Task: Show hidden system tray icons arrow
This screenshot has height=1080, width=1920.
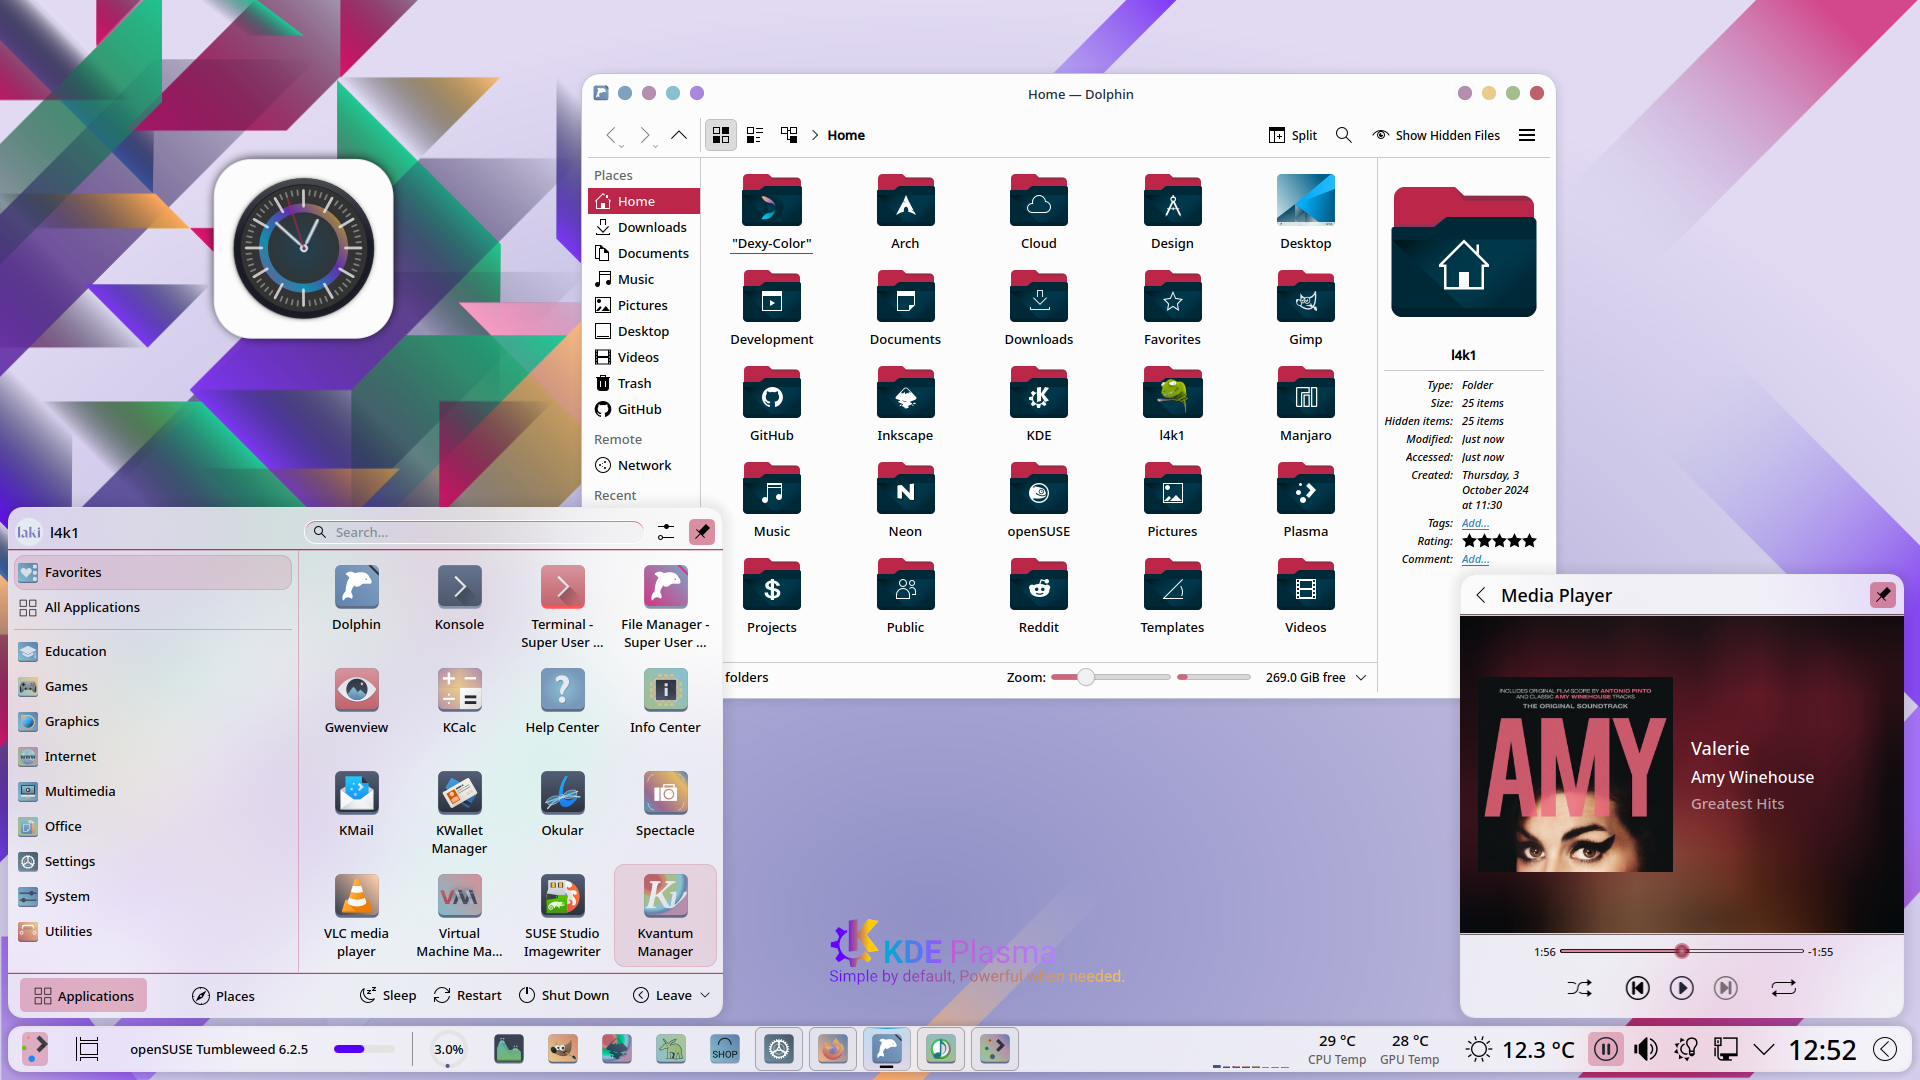Action: pyautogui.click(x=1763, y=1049)
